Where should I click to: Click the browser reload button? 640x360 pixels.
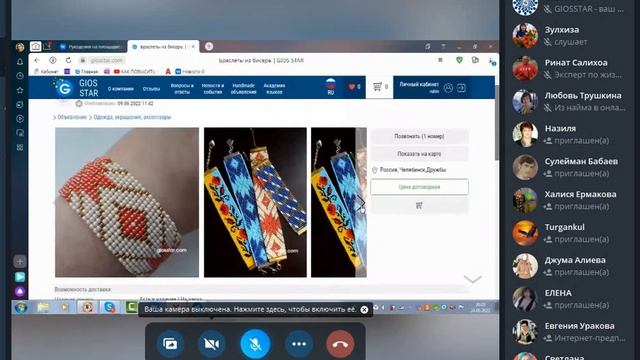[x=68, y=60]
